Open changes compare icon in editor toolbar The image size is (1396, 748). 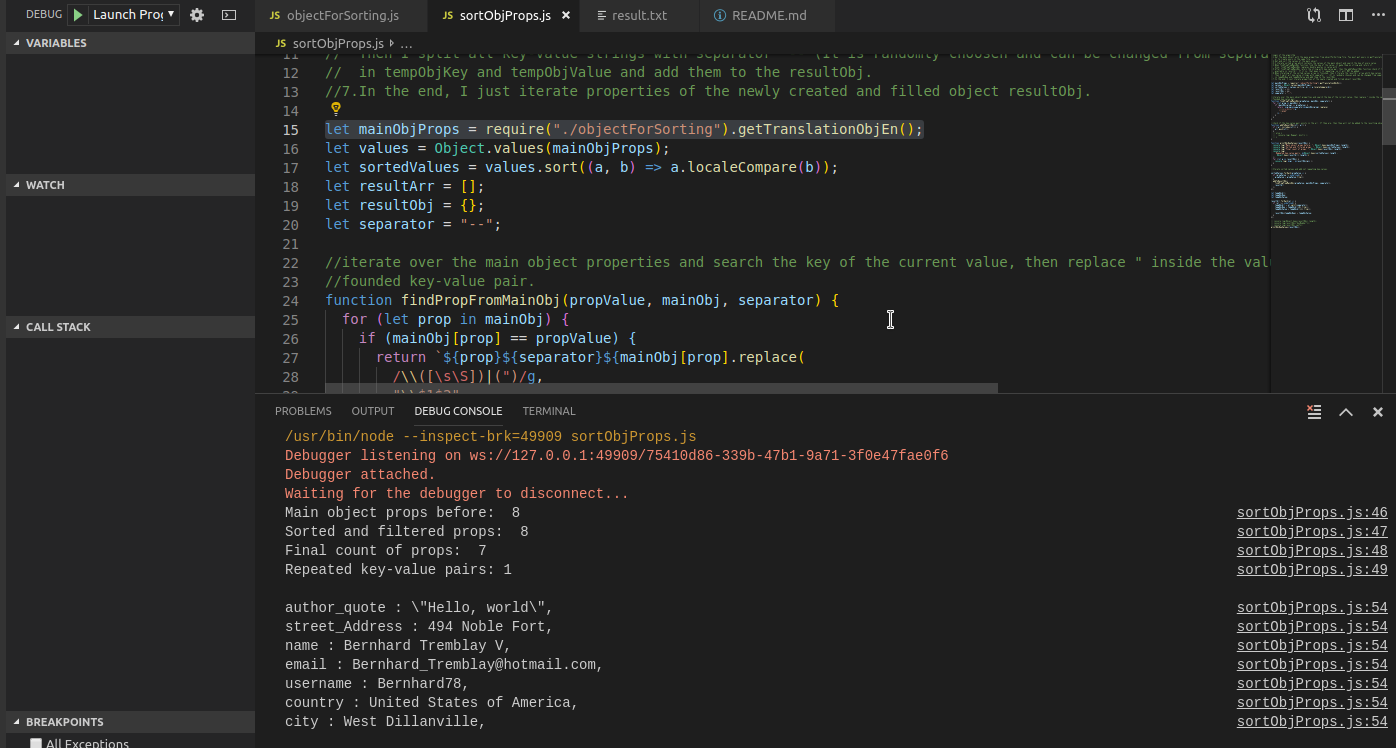coord(1314,15)
